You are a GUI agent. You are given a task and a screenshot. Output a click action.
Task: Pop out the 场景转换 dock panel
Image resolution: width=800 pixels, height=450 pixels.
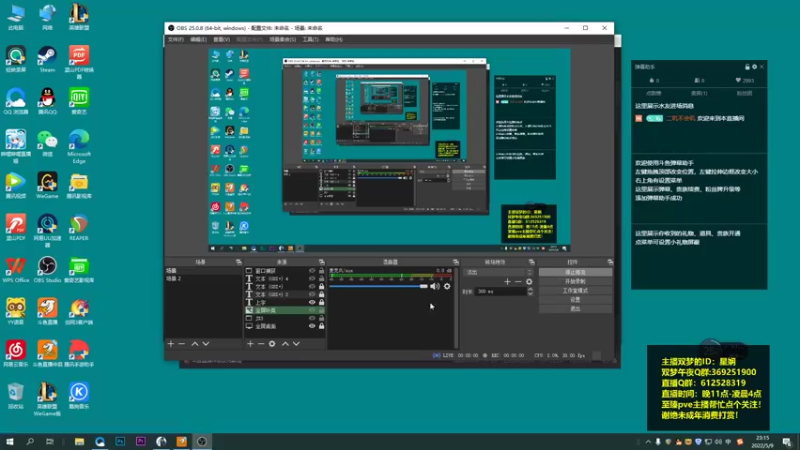pyautogui.click(x=532, y=262)
